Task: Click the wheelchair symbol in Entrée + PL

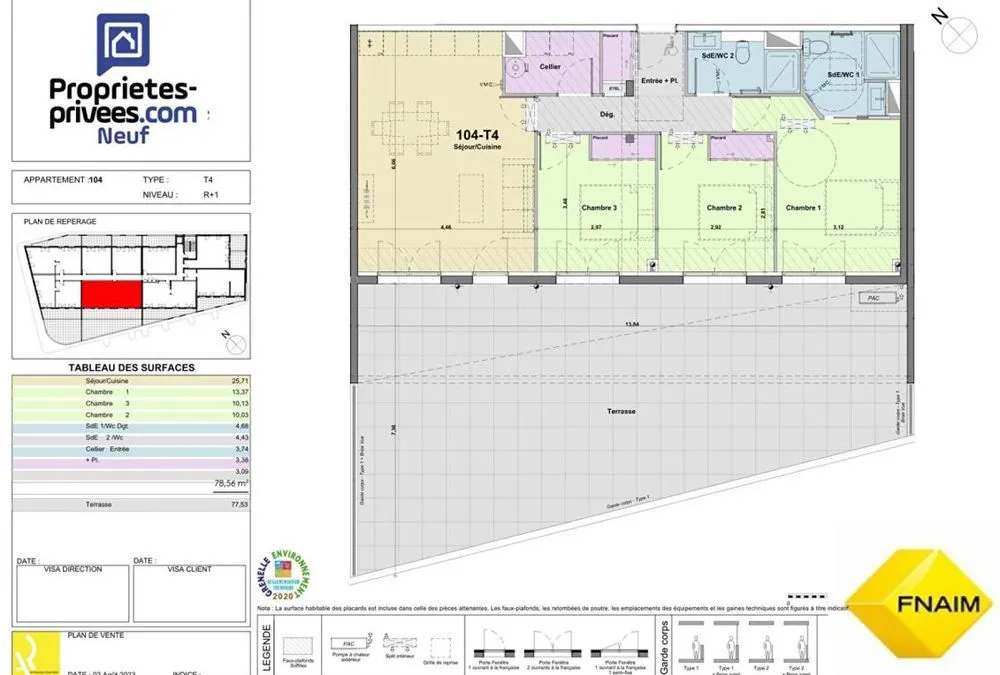Action: click(670, 46)
